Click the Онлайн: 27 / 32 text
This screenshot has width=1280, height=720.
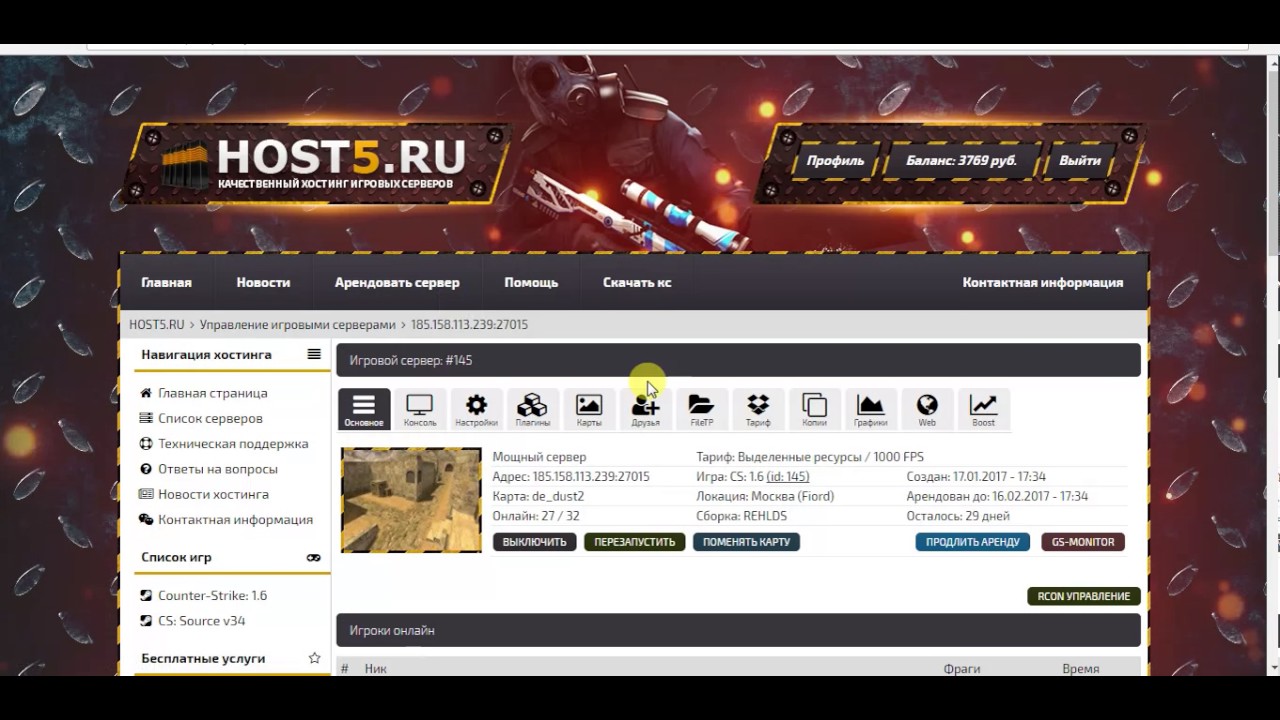click(x=536, y=516)
